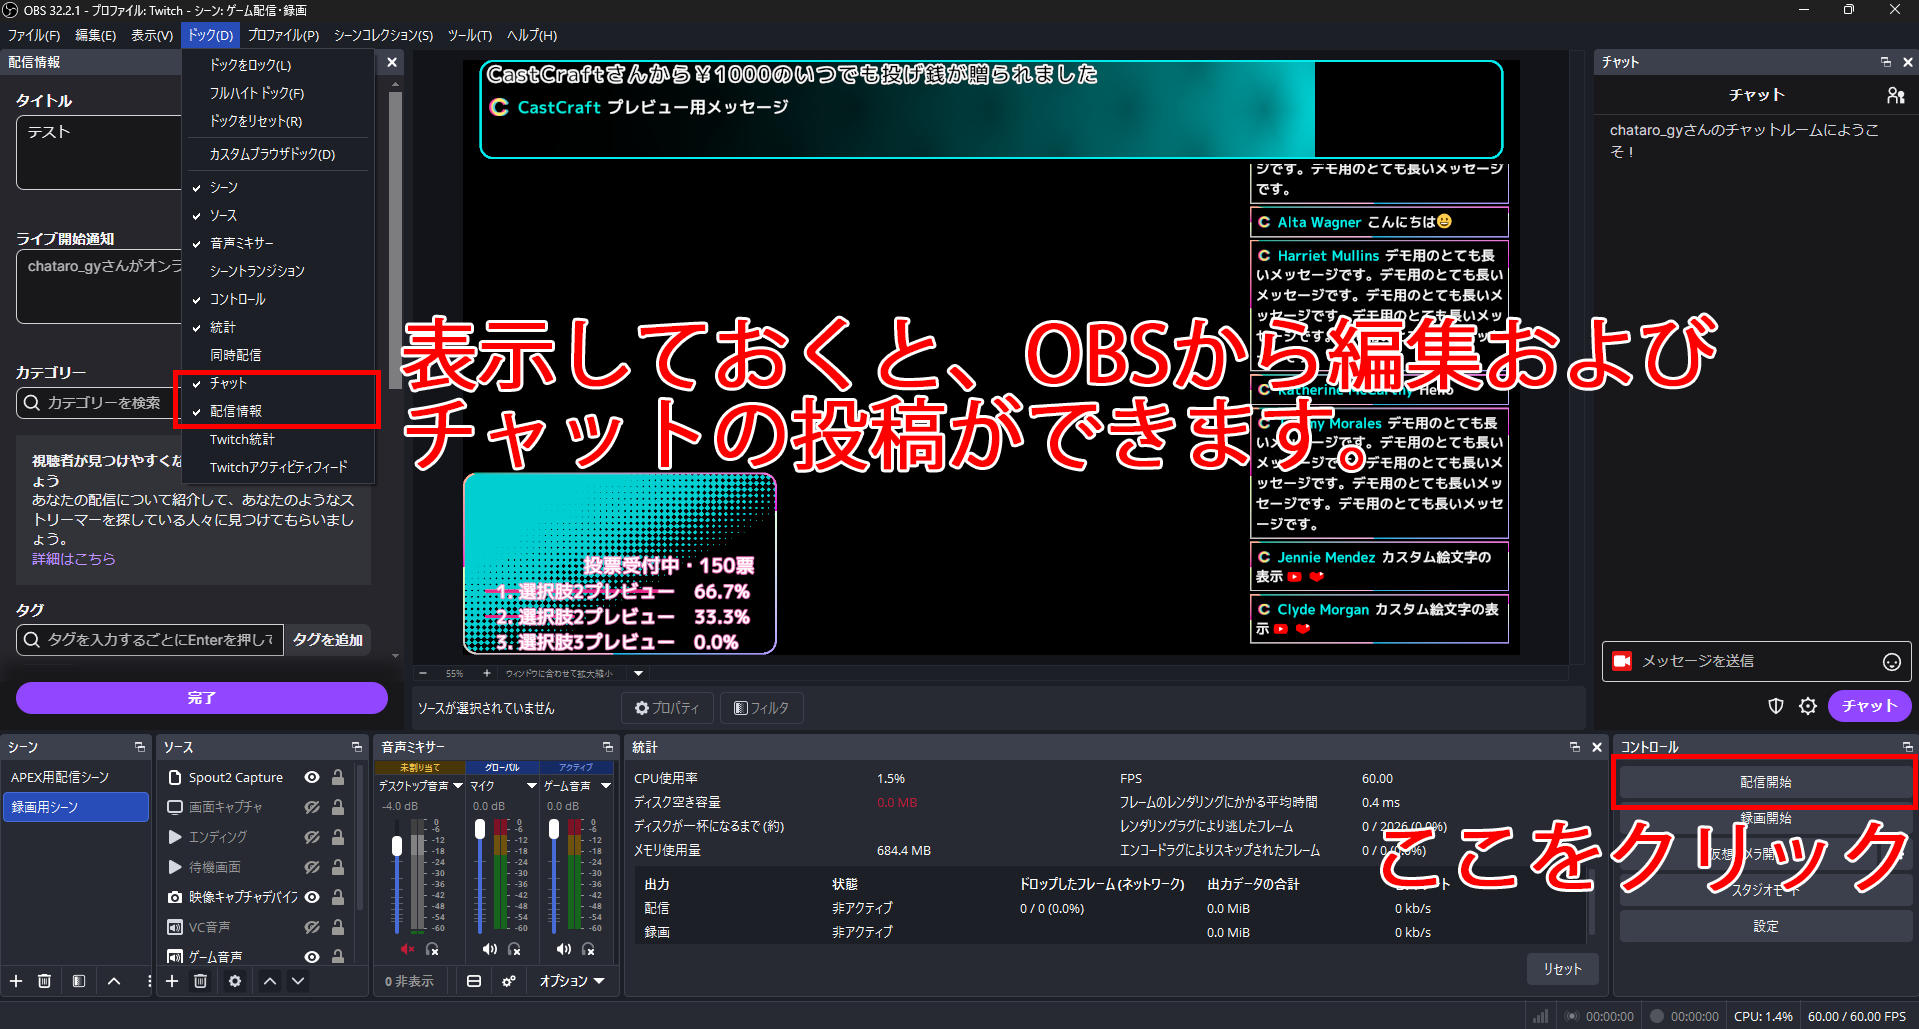Screen dimensions: 1919x1029
Task: Open オプション dropdown in audio mixer
Action: [572, 981]
